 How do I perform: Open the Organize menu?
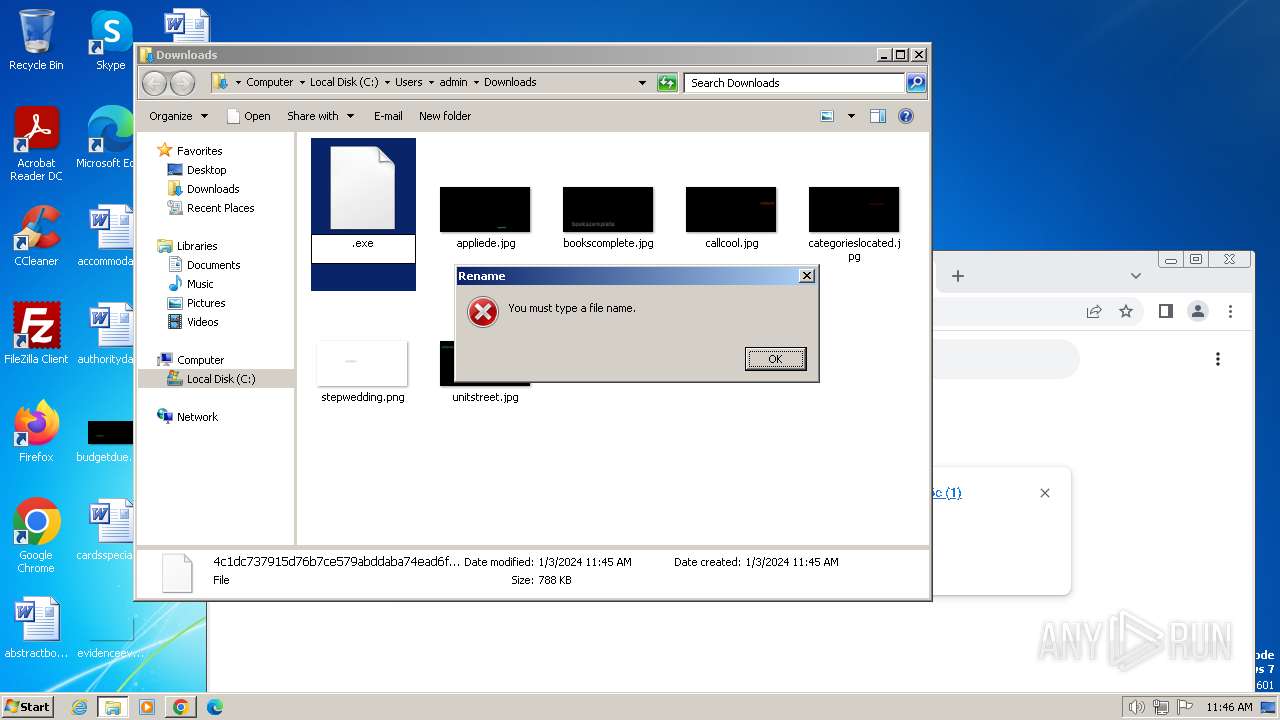pyautogui.click(x=178, y=116)
